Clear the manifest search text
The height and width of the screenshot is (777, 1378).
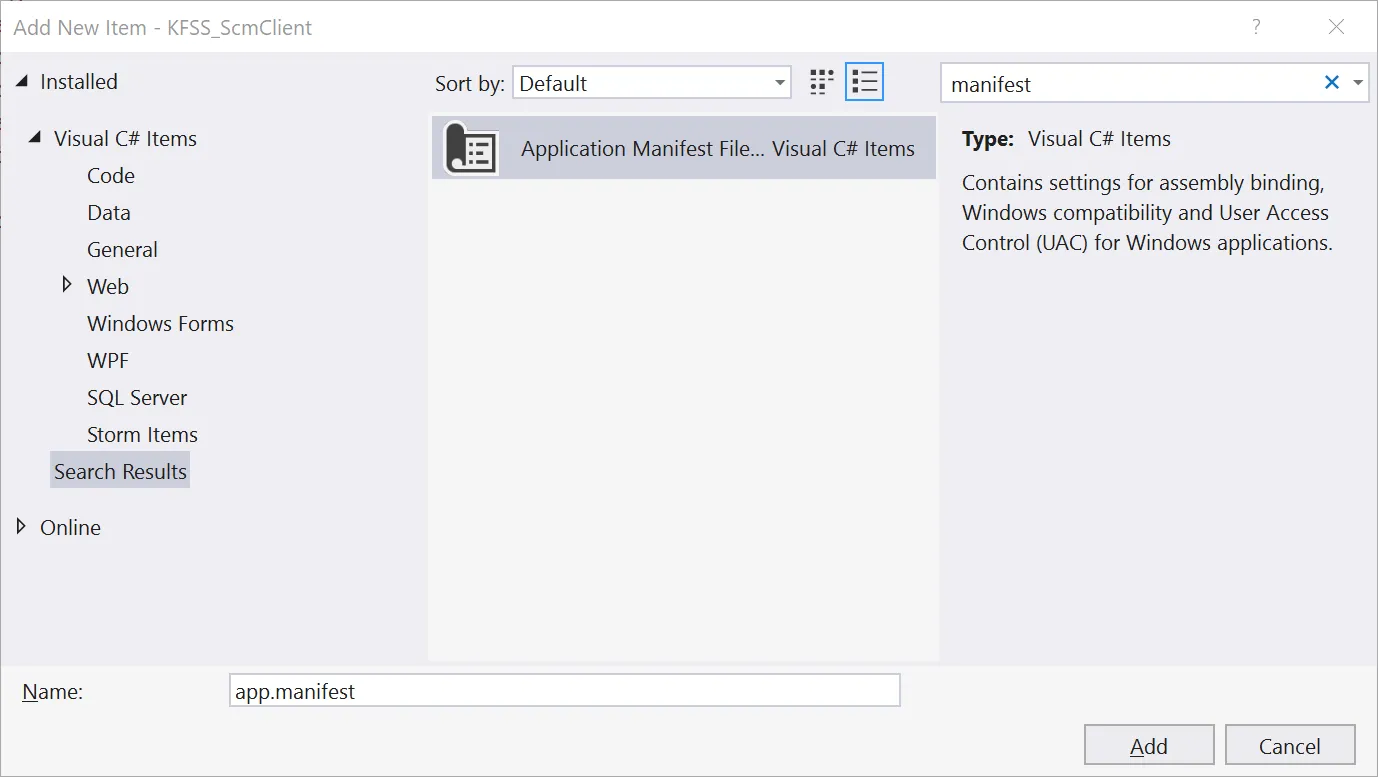click(x=1331, y=83)
